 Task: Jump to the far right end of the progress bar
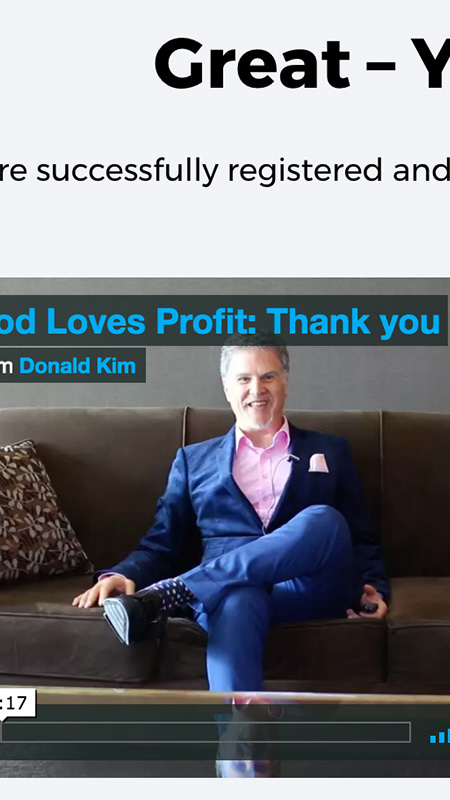click(x=407, y=732)
